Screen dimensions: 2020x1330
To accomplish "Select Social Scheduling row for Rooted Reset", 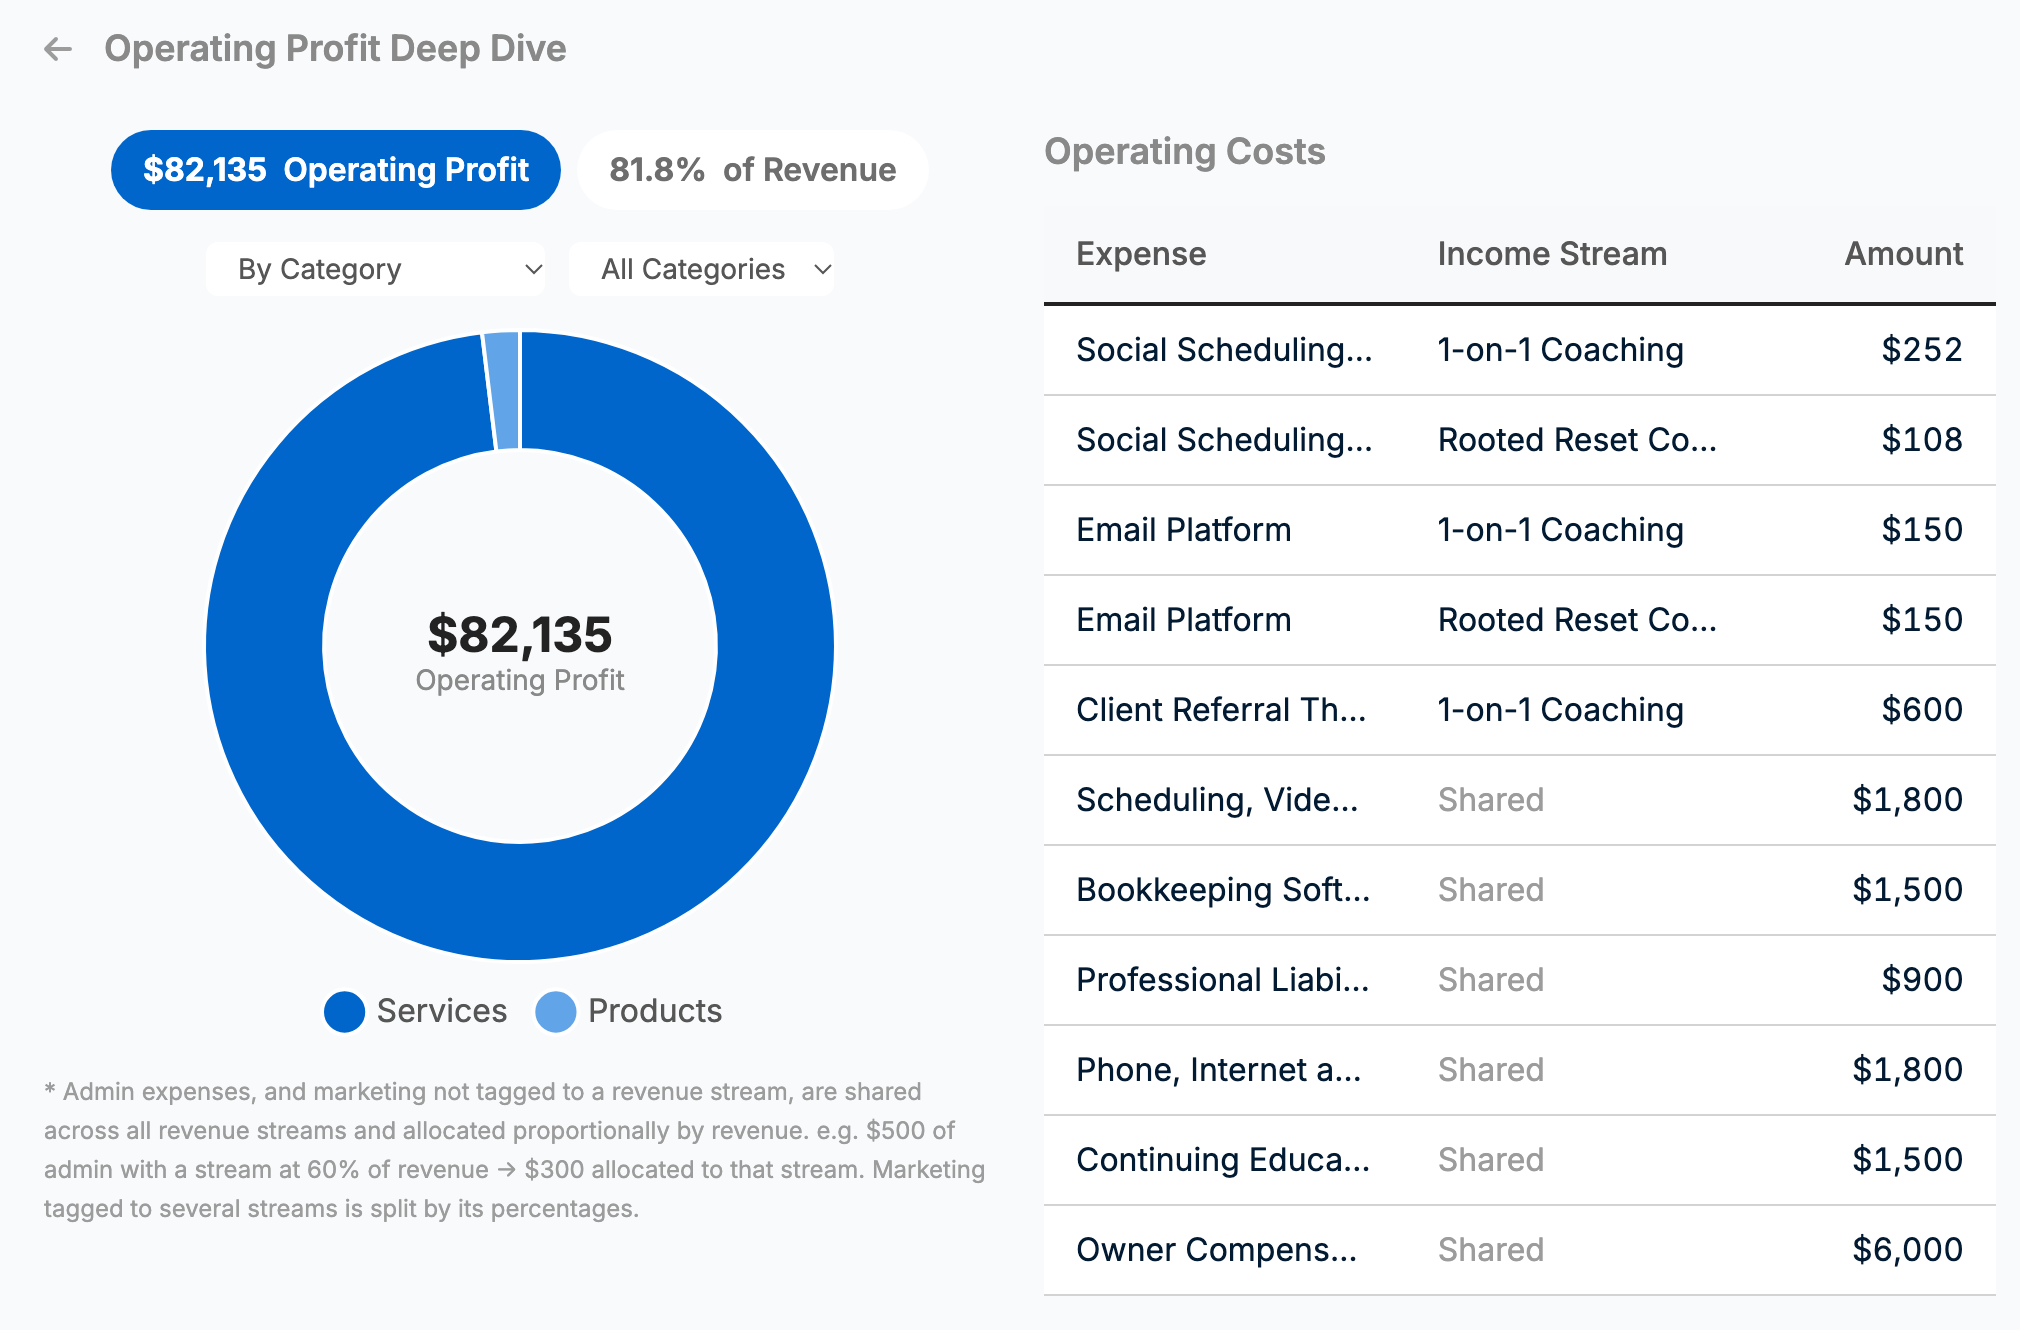I will pyautogui.click(x=1519, y=440).
